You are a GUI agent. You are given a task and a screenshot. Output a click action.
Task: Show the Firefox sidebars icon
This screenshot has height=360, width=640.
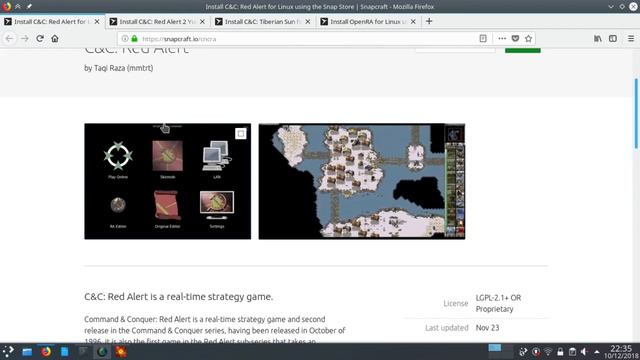click(x=613, y=38)
